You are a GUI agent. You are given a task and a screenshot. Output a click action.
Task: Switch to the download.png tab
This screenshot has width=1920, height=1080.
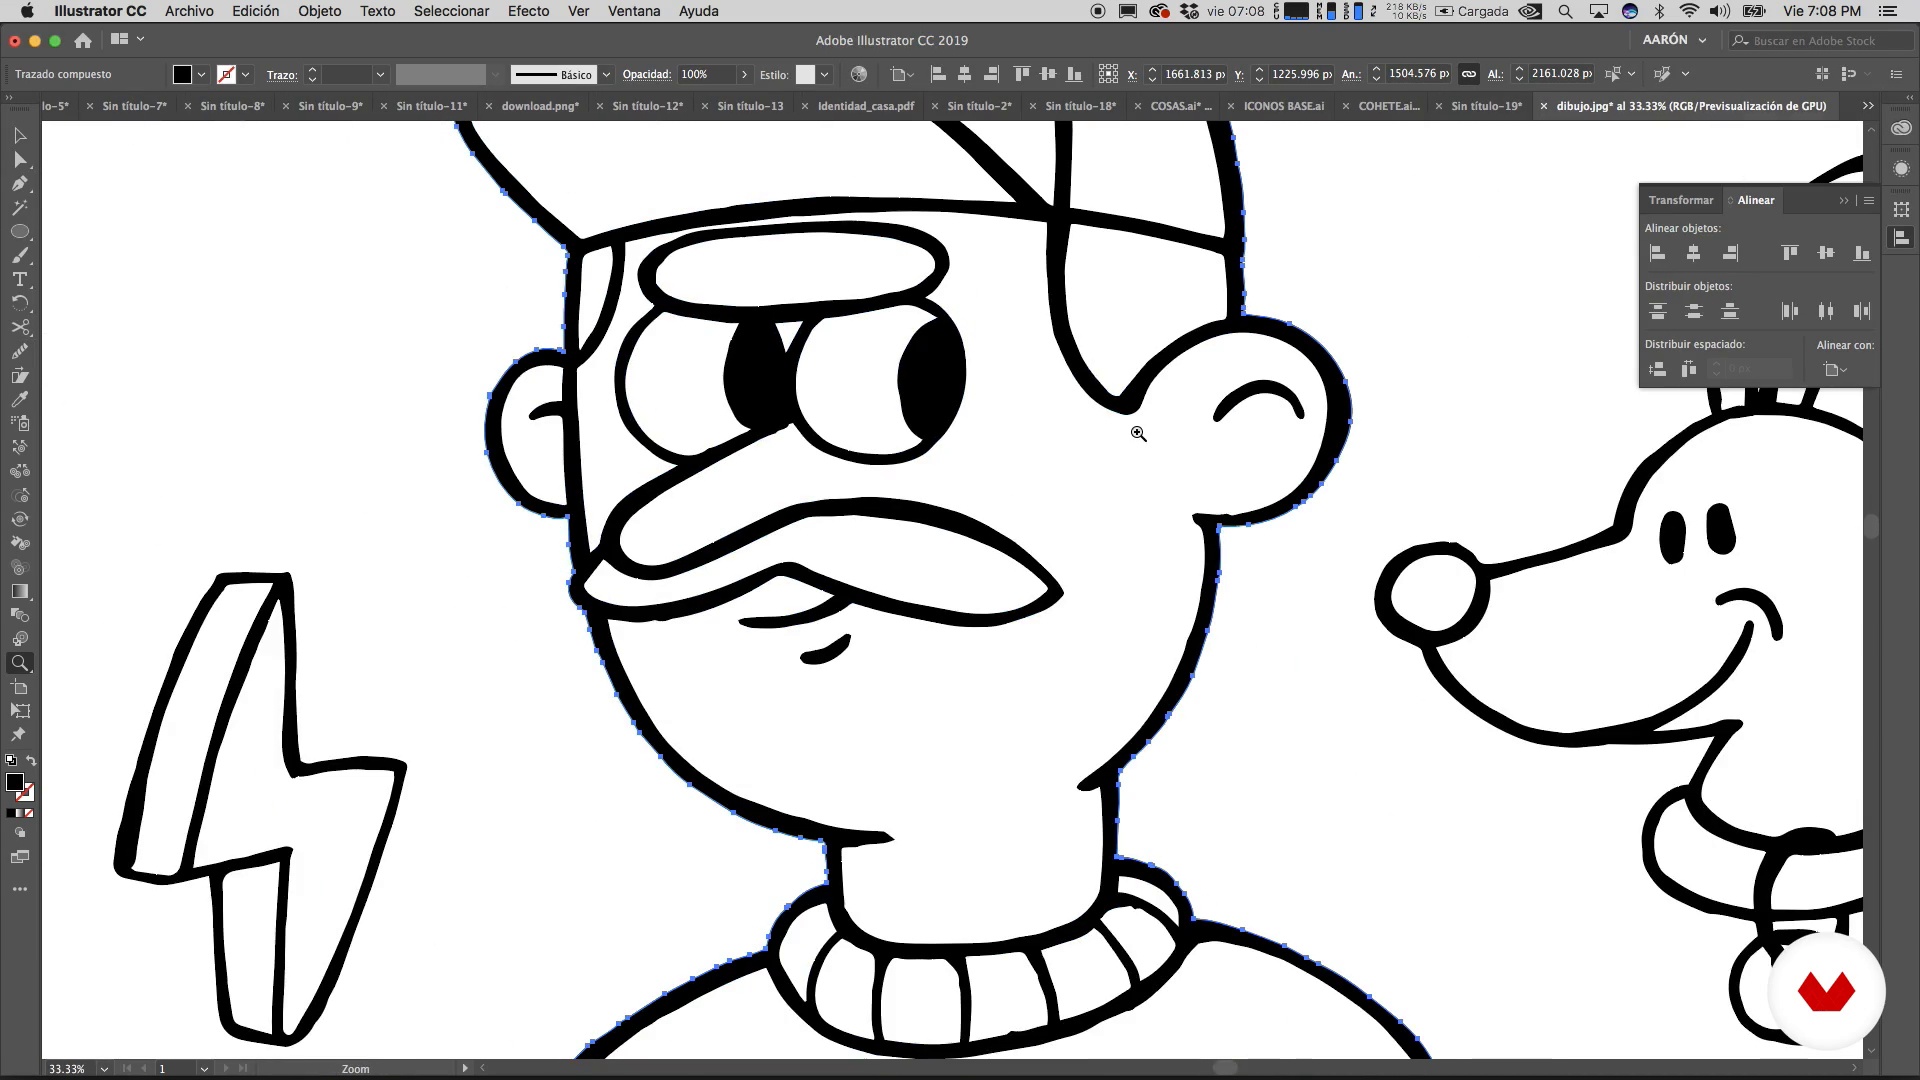coord(540,106)
